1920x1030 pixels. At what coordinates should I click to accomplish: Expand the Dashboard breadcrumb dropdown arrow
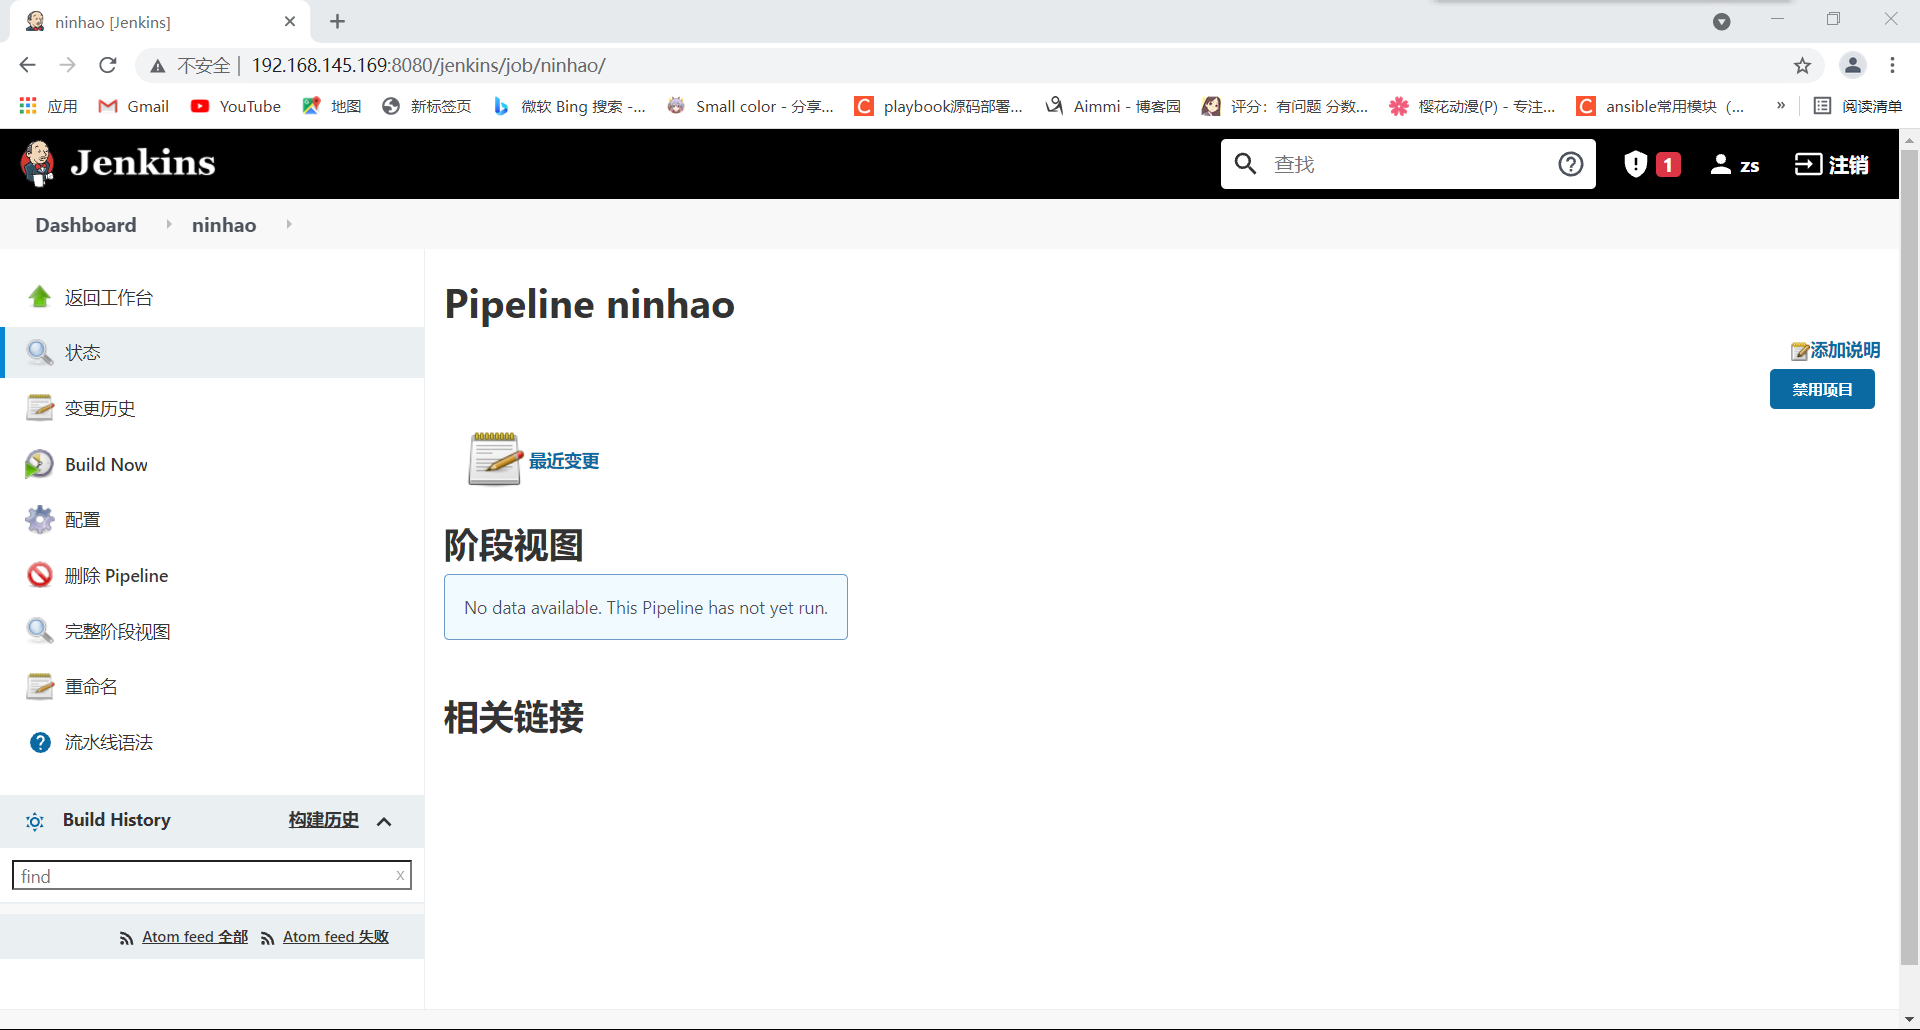coord(168,225)
